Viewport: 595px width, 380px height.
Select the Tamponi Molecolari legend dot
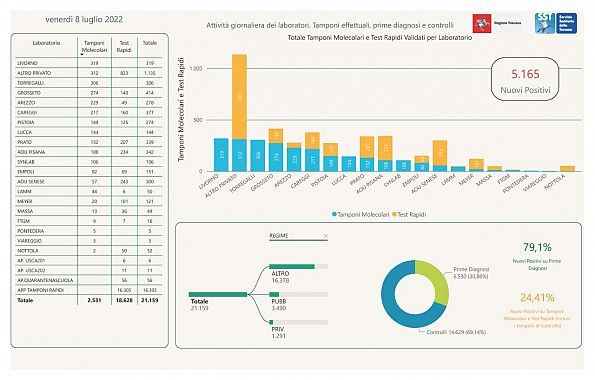[334, 214]
